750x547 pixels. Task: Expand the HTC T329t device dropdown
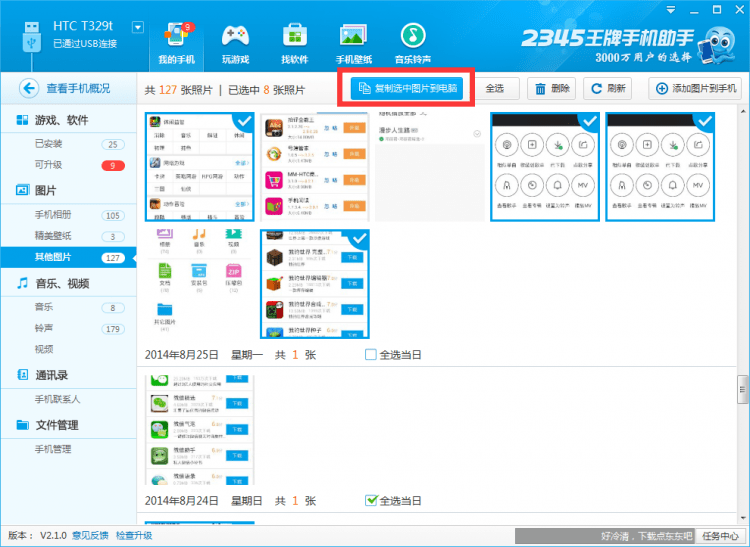point(137,27)
